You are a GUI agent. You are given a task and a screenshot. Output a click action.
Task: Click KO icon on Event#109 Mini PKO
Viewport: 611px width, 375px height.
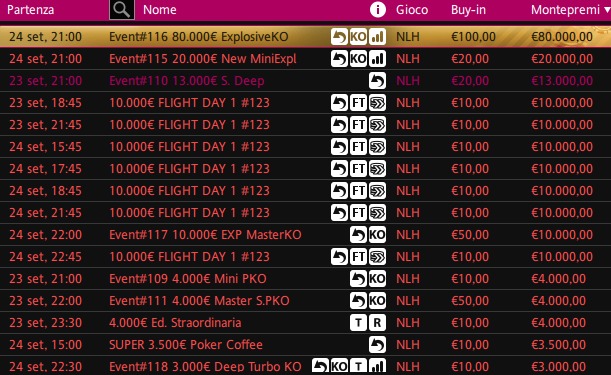pyautogui.click(x=377, y=279)
